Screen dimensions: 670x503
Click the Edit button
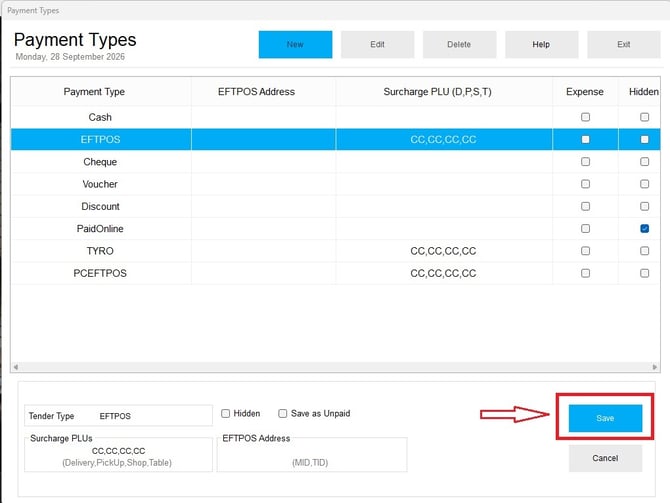click(x=377, y=44)
